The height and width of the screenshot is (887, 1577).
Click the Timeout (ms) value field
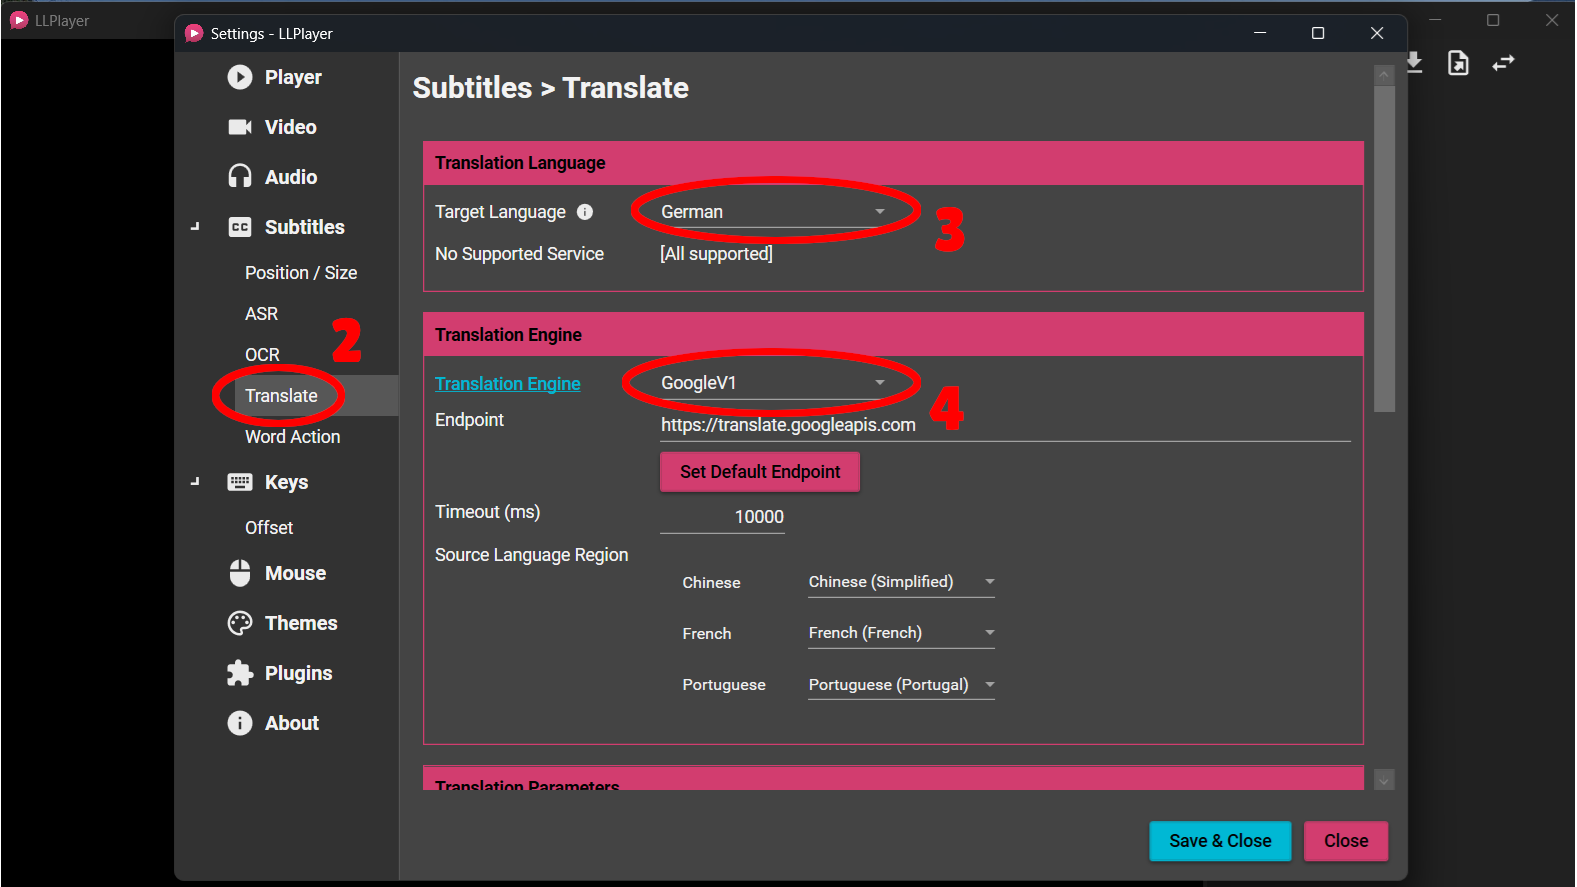[722, 517]
